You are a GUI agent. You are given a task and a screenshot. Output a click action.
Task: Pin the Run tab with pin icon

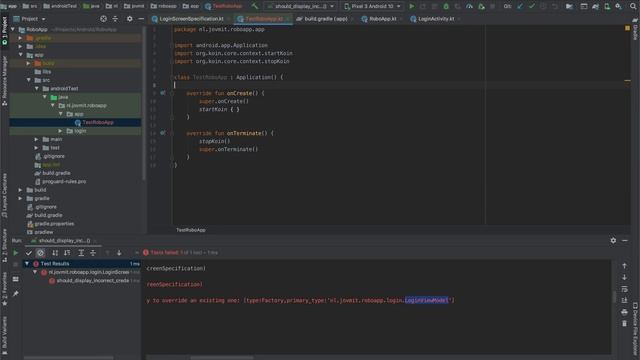[x=16, y=293]
